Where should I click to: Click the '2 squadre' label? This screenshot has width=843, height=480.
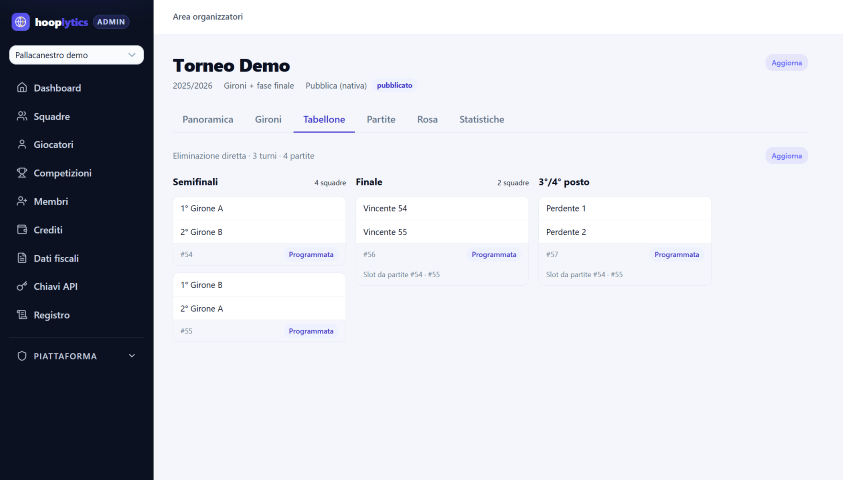tap(513, 183)
